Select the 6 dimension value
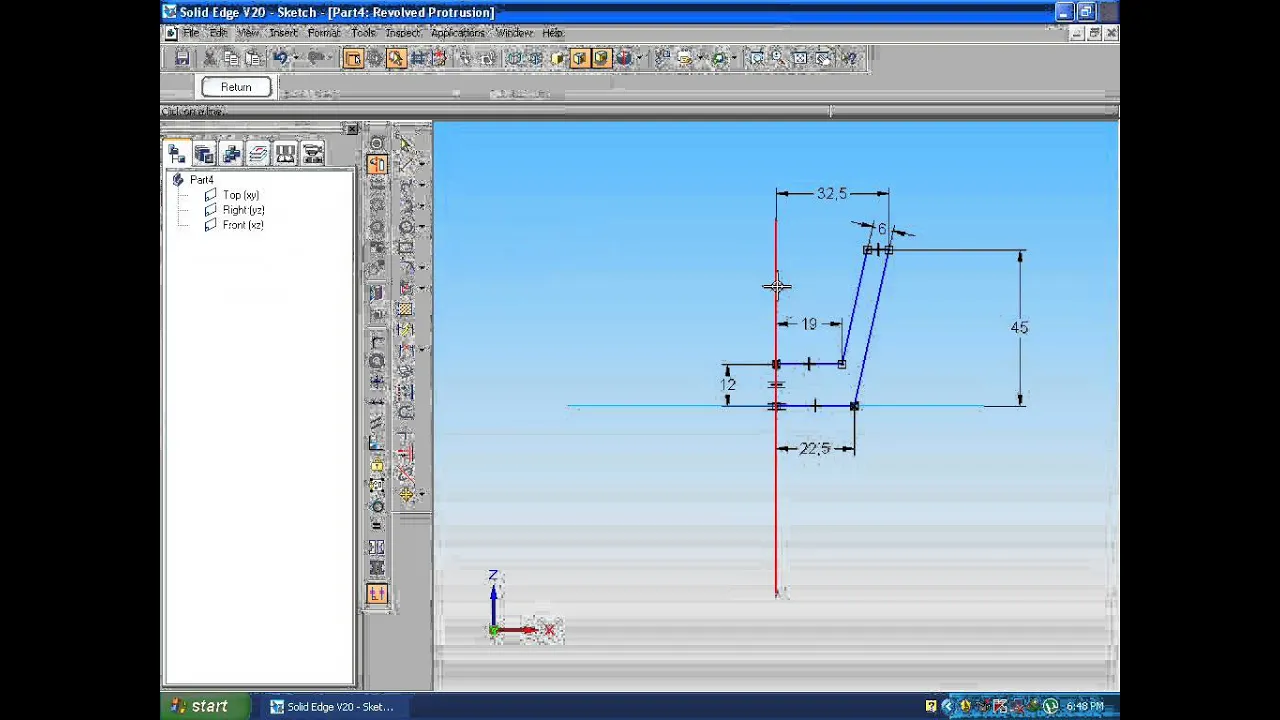This screenshot has width=1280, height=720. point(882,229)
